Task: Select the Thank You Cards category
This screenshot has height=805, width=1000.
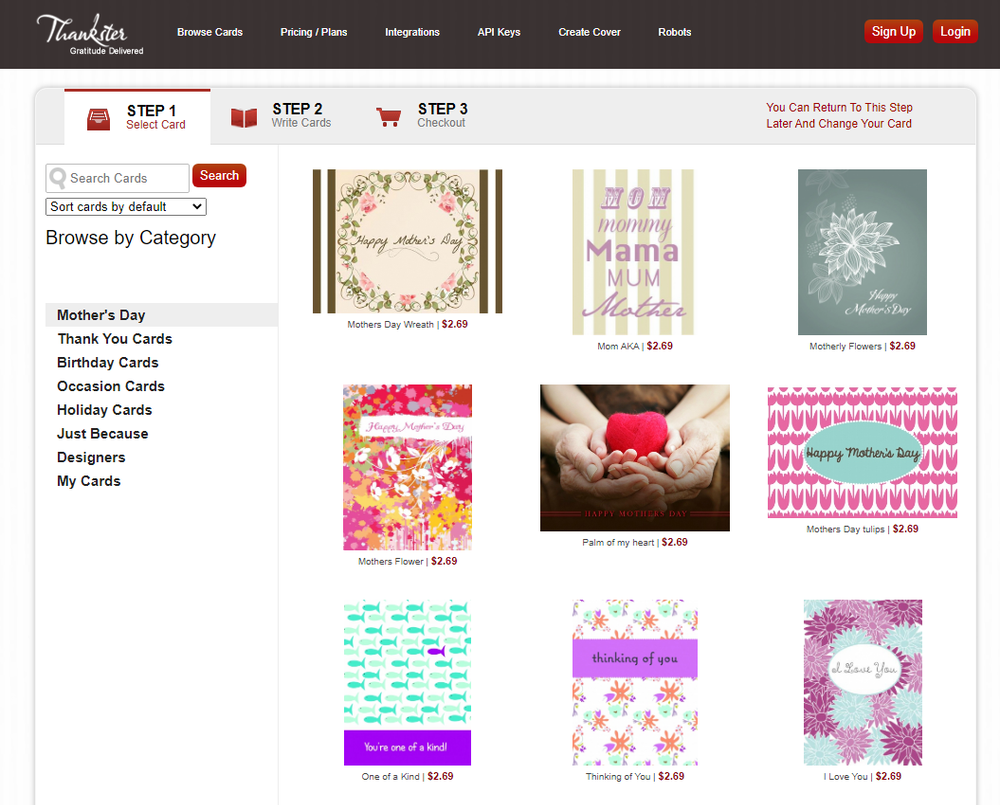Action: (115, 339)
